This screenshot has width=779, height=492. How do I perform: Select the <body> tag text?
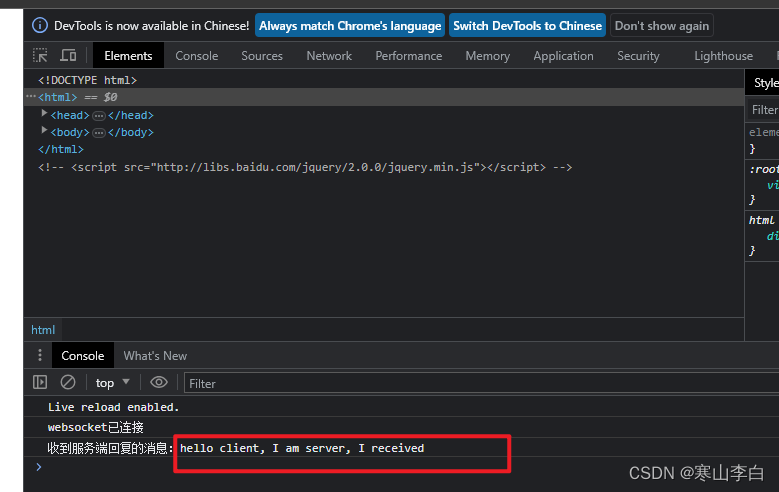point(70,132)
